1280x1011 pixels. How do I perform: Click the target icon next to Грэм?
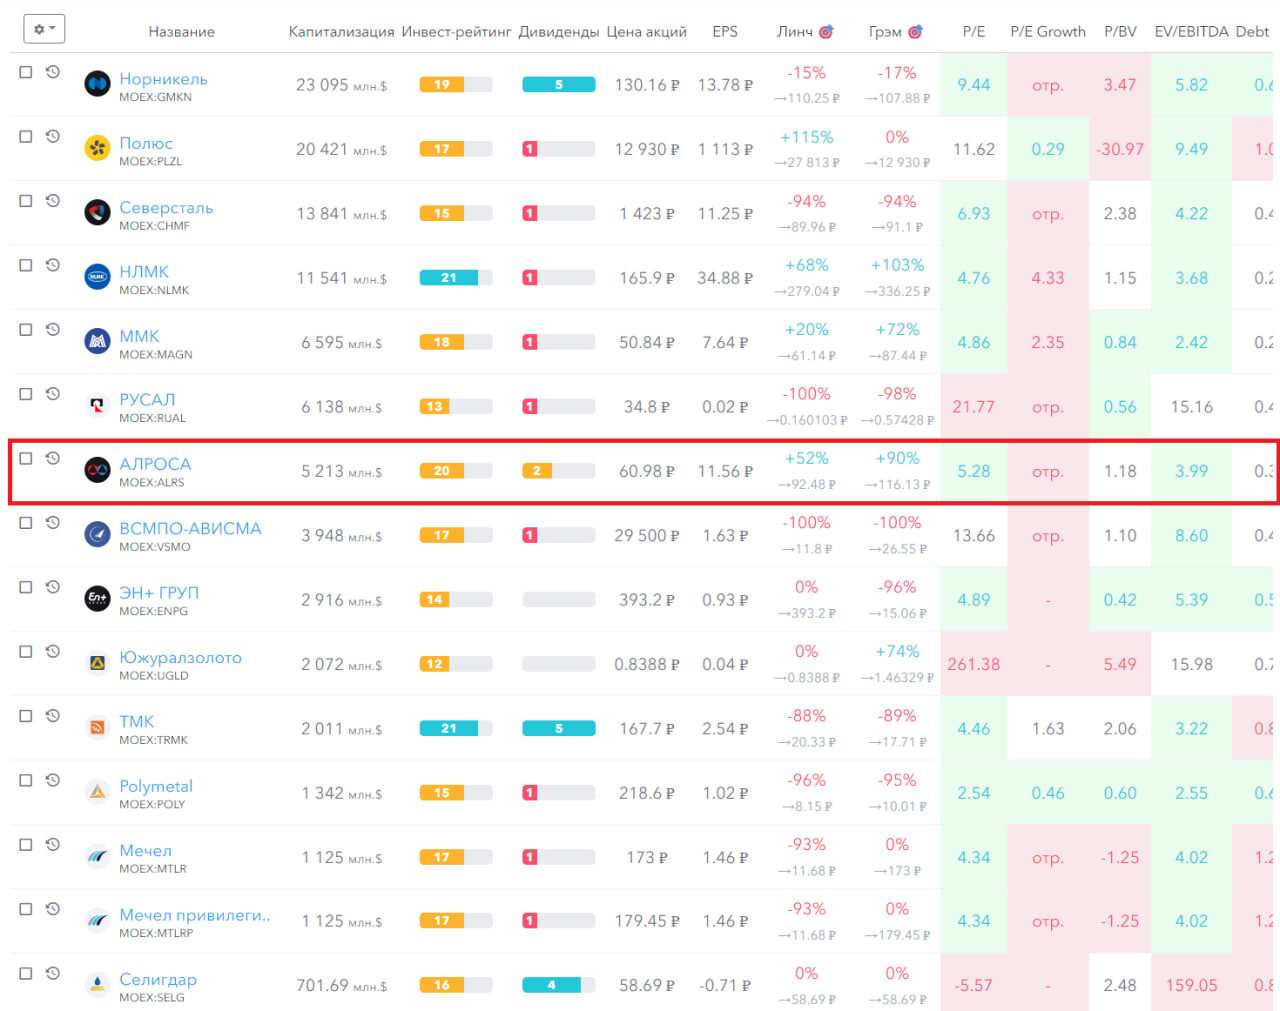[x=916, y=32]
